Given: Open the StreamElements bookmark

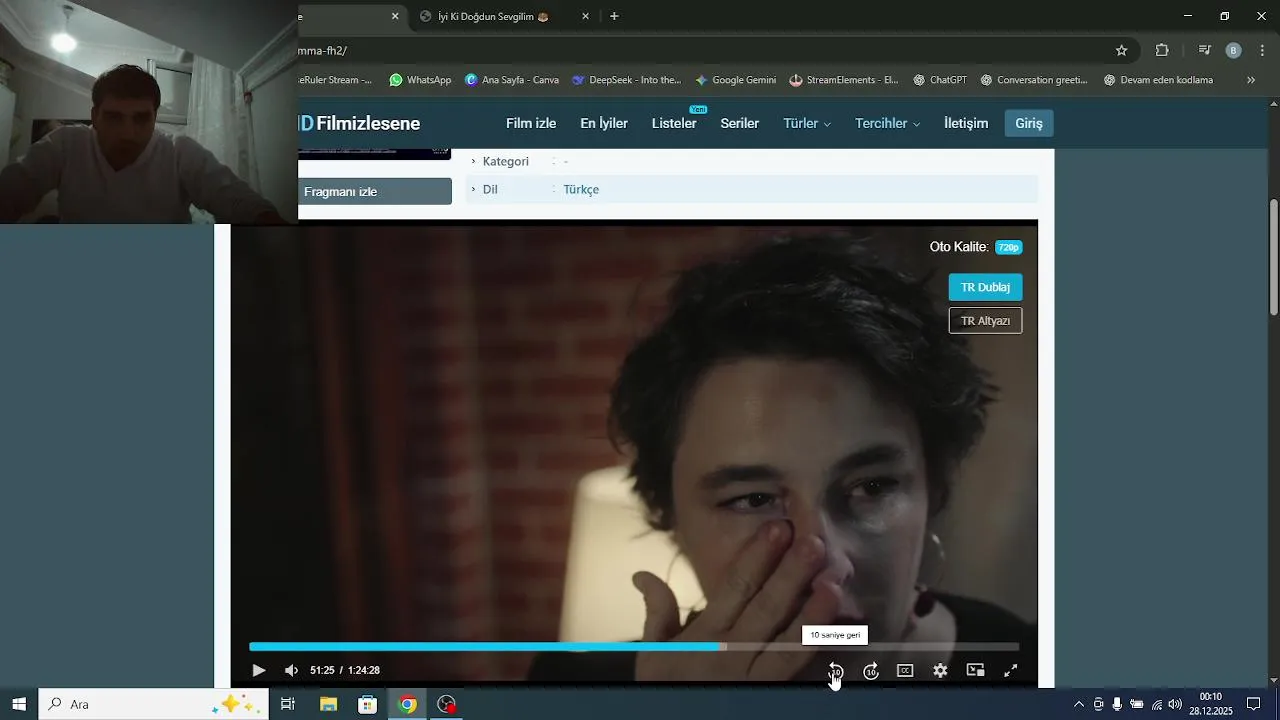Looking at the screenshot, I should pyautogui.click(x=844, y=80).
